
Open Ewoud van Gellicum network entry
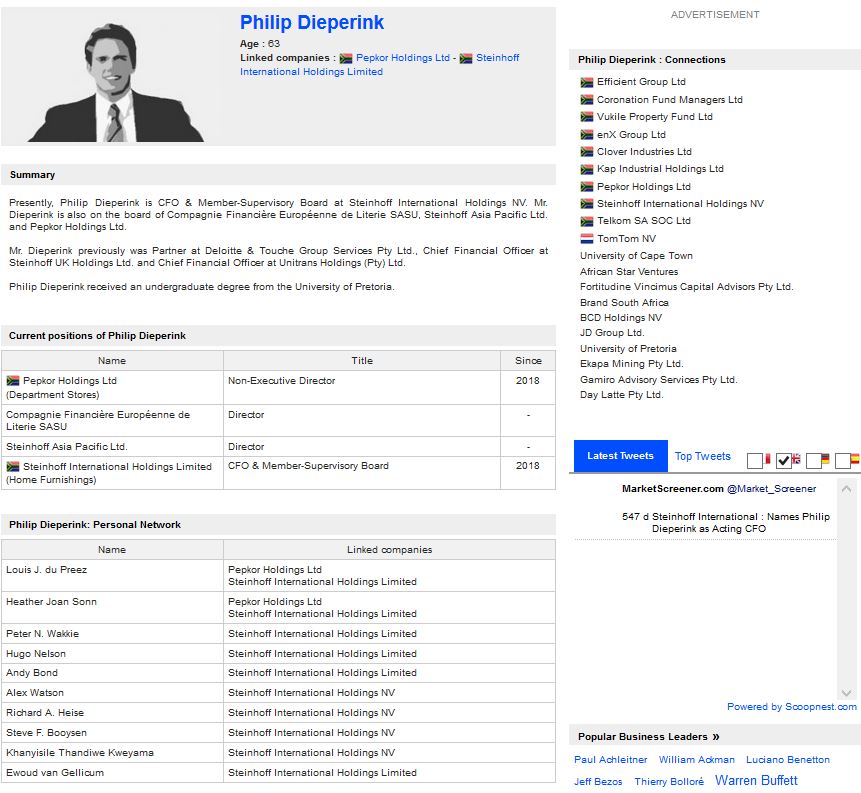click(55, 773)
